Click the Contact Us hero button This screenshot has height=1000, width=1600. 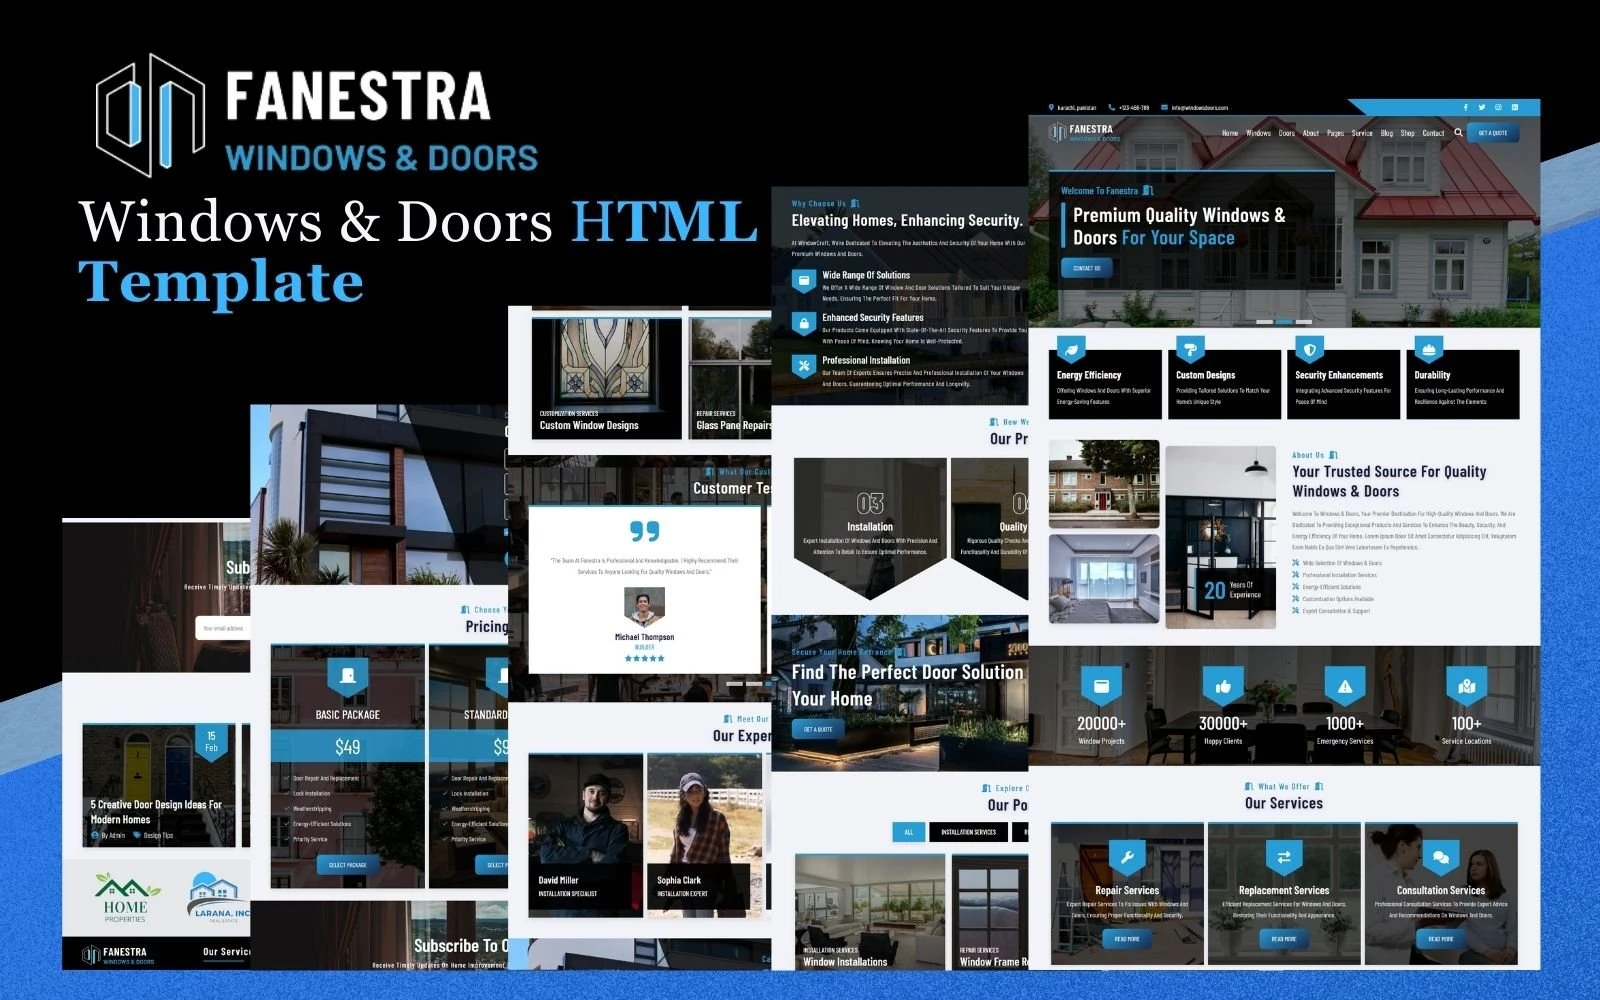[1087, 268]
